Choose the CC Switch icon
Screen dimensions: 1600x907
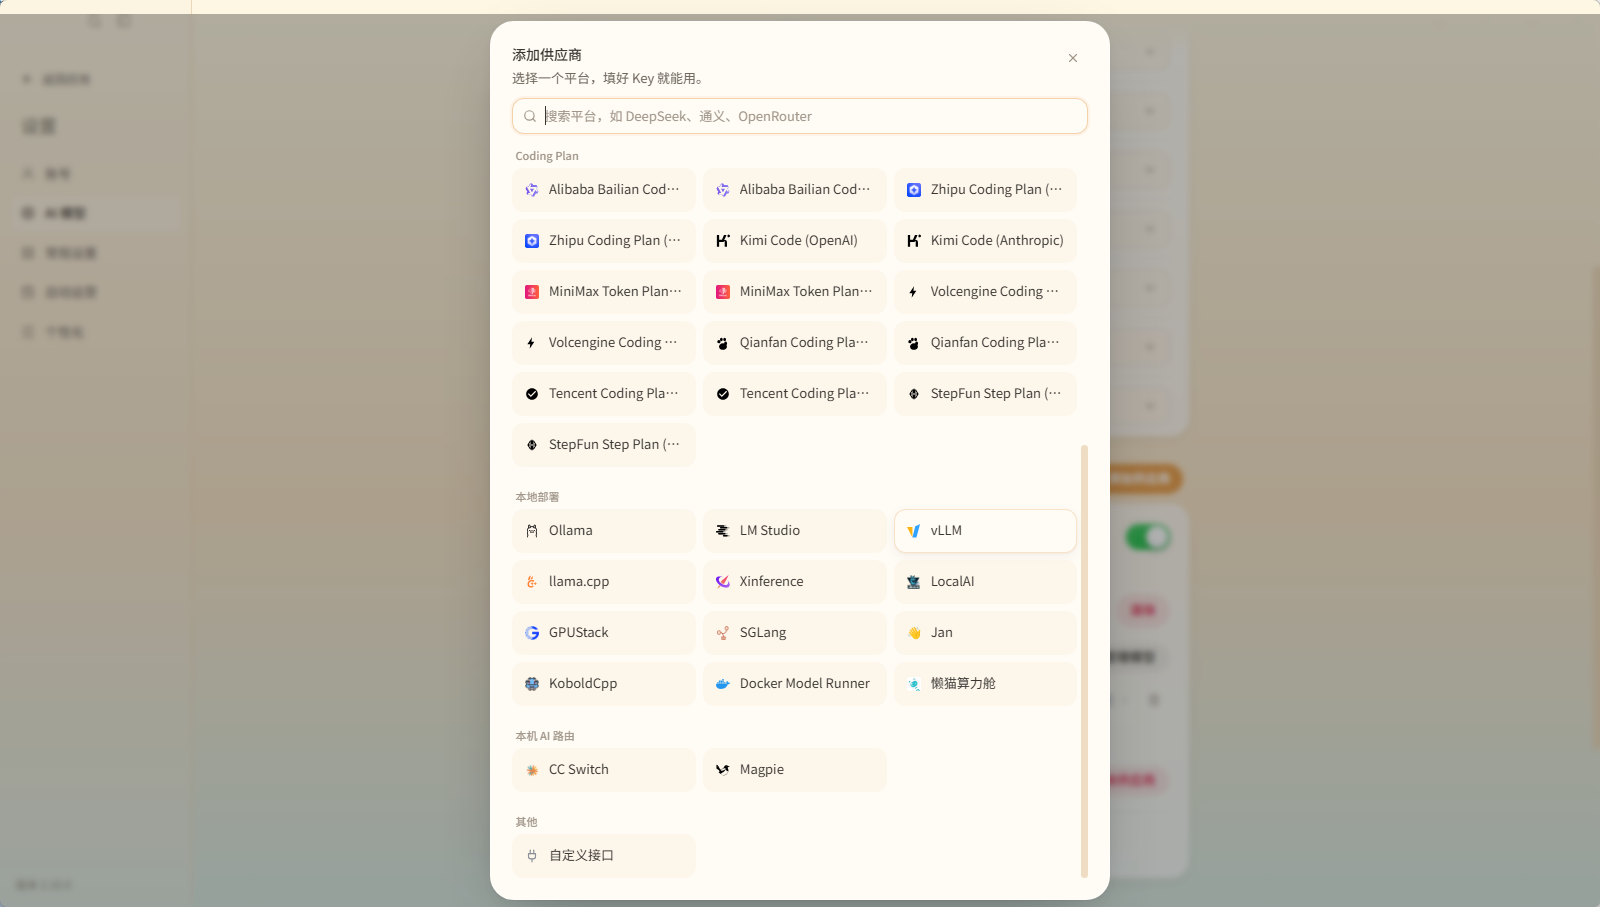[x=532, y=770]
